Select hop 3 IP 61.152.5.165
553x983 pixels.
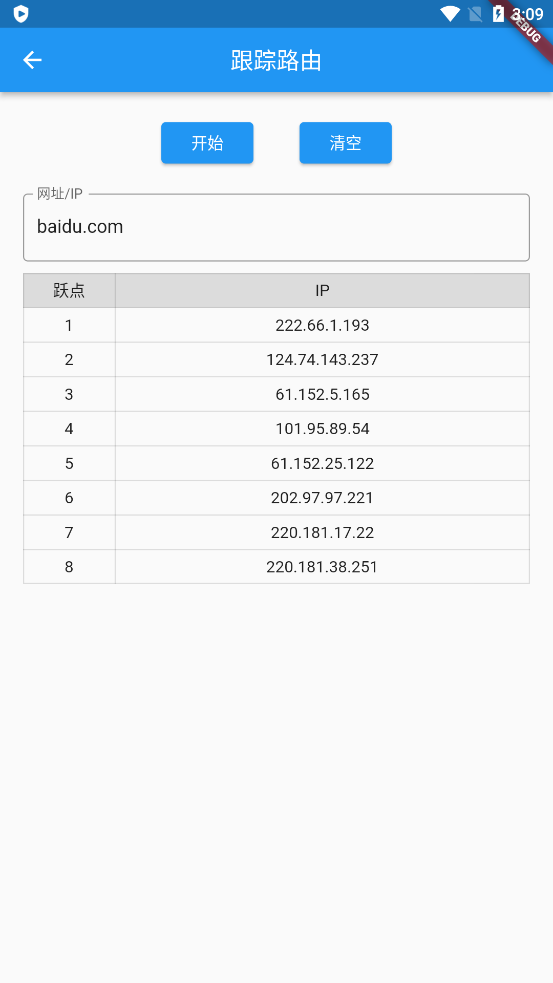(322, 394)
